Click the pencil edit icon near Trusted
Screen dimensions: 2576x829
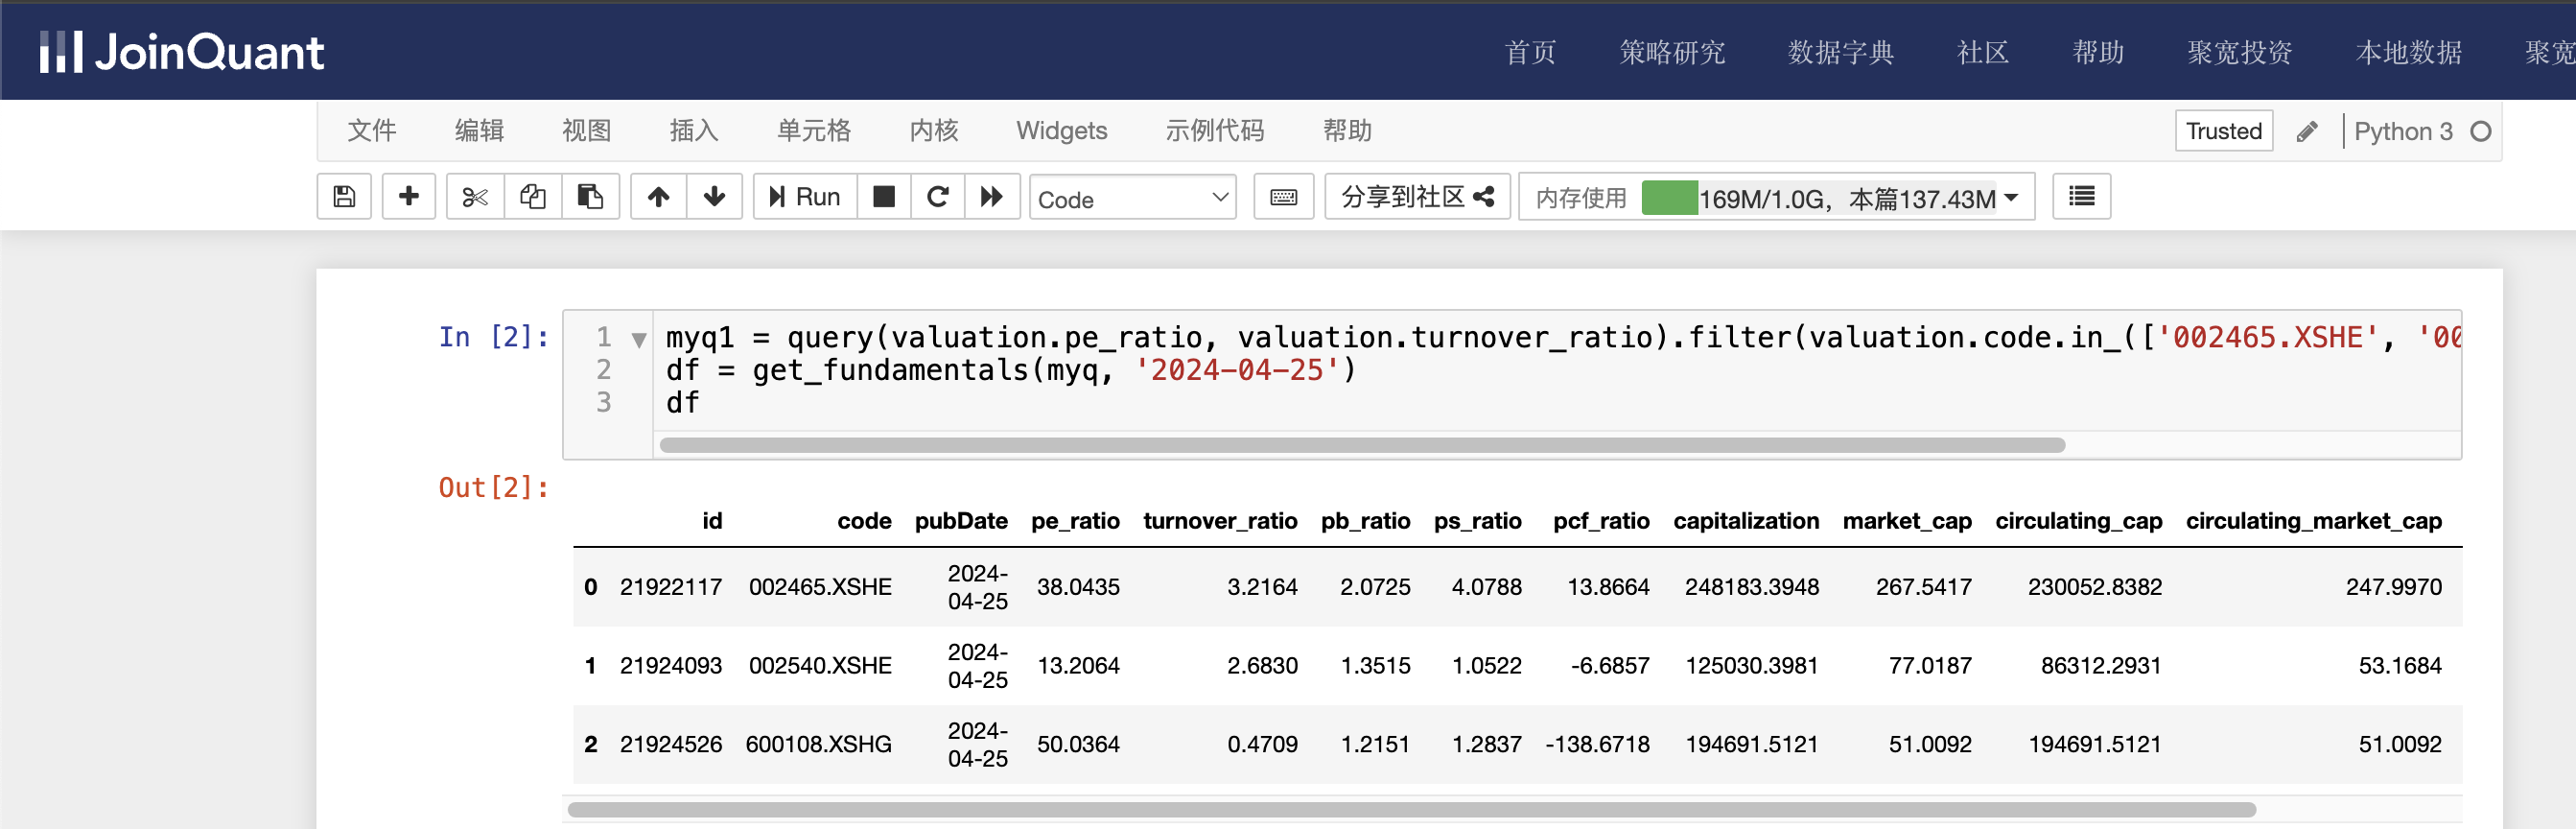click(x=2307, y=132)
